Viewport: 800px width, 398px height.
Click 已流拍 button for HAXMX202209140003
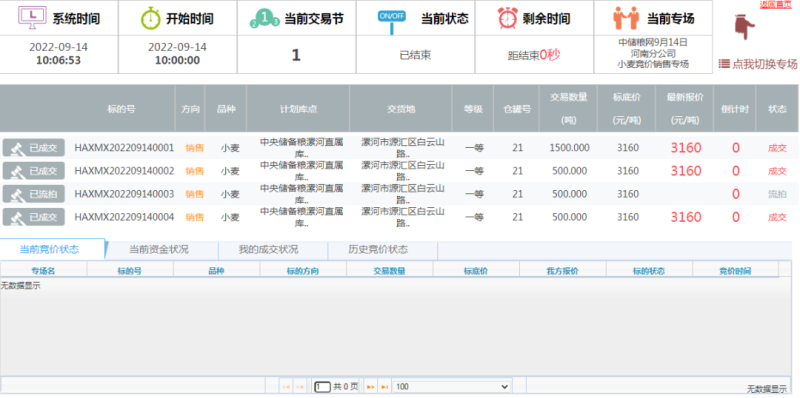tap(34, 194)
